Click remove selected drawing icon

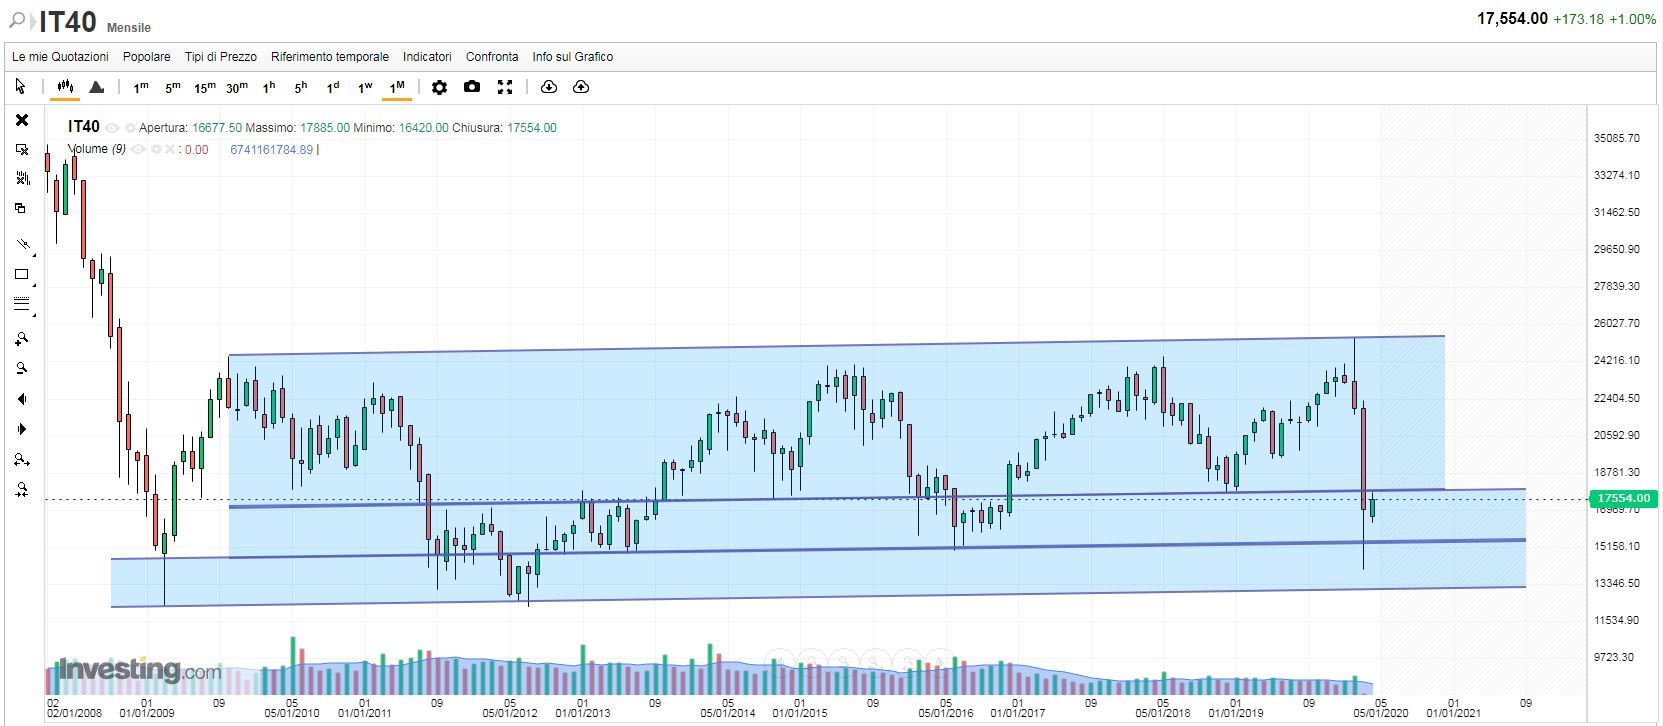(x=22, y=149)
